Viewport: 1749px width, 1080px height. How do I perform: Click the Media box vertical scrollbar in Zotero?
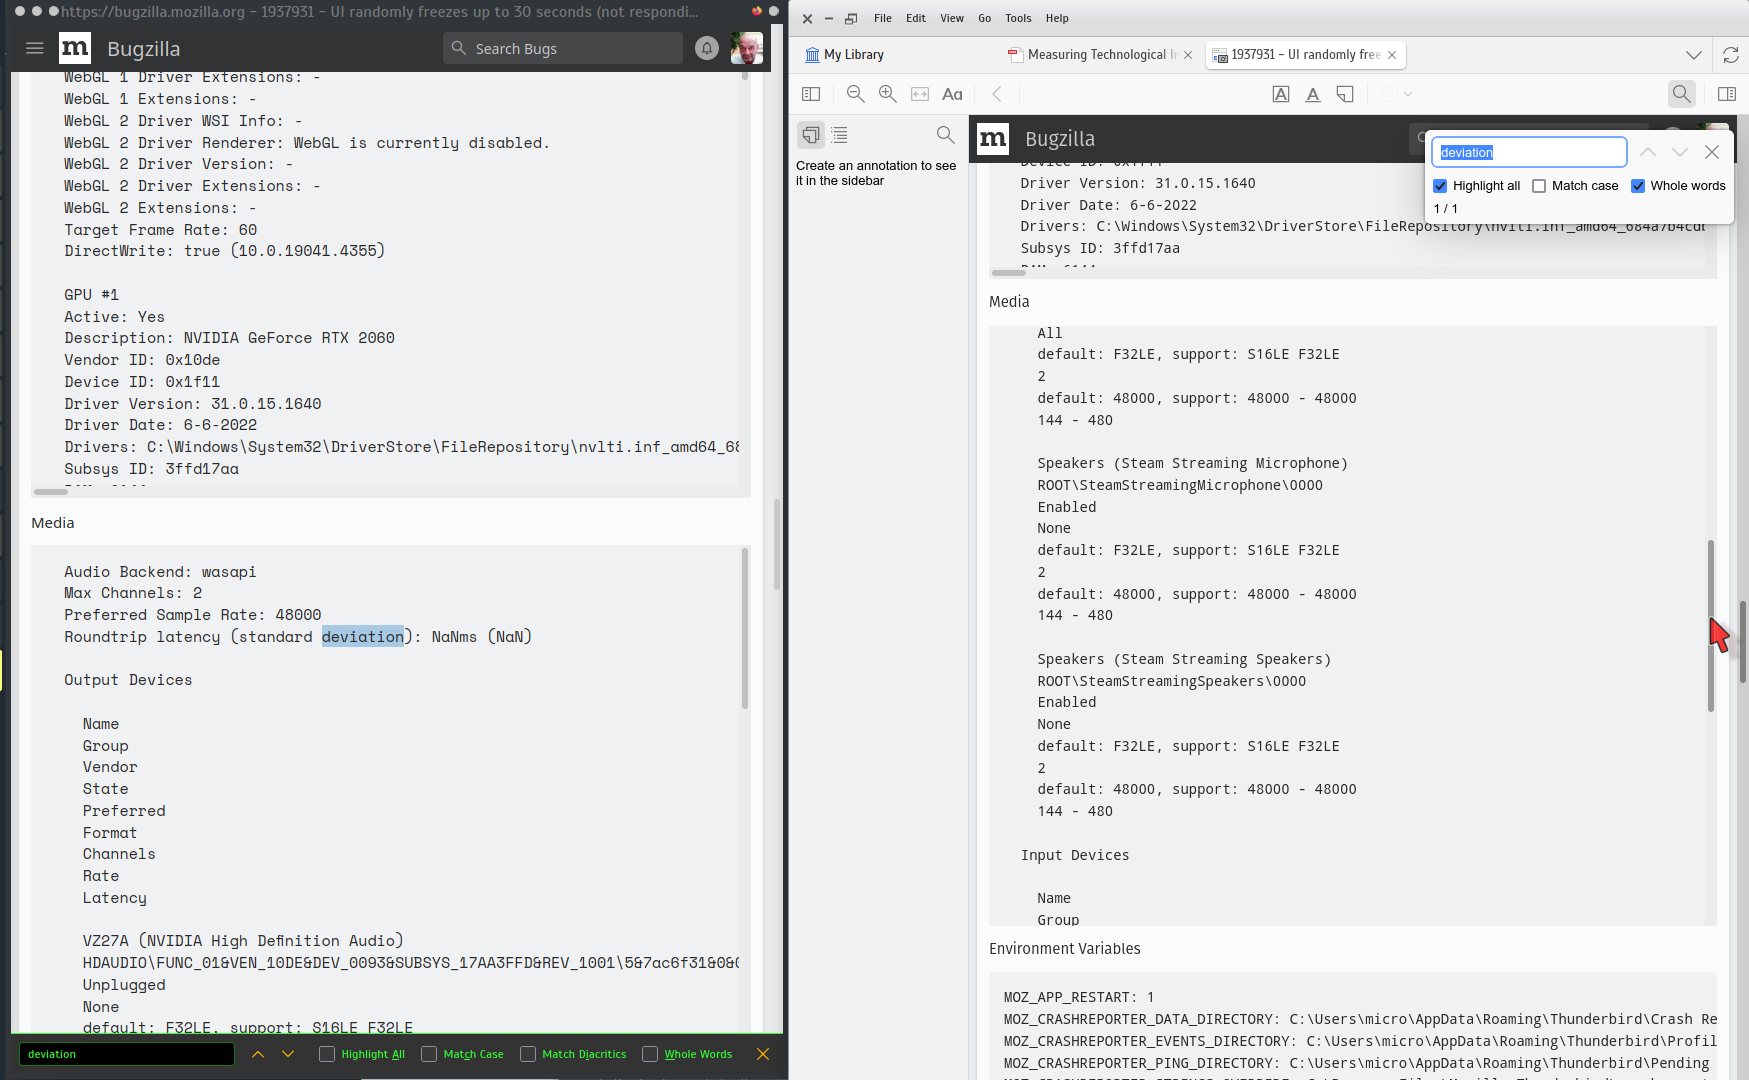click(x=1710, y=626)
